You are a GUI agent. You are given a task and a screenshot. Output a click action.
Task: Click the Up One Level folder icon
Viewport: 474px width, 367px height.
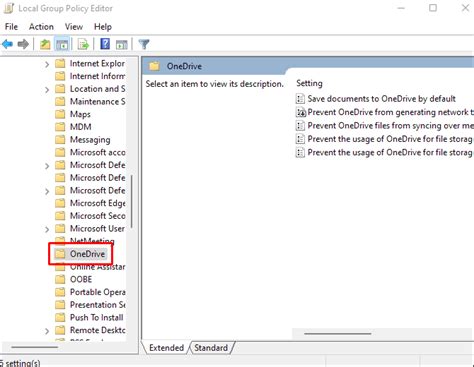pyautogui.click(x=45, y=44)
